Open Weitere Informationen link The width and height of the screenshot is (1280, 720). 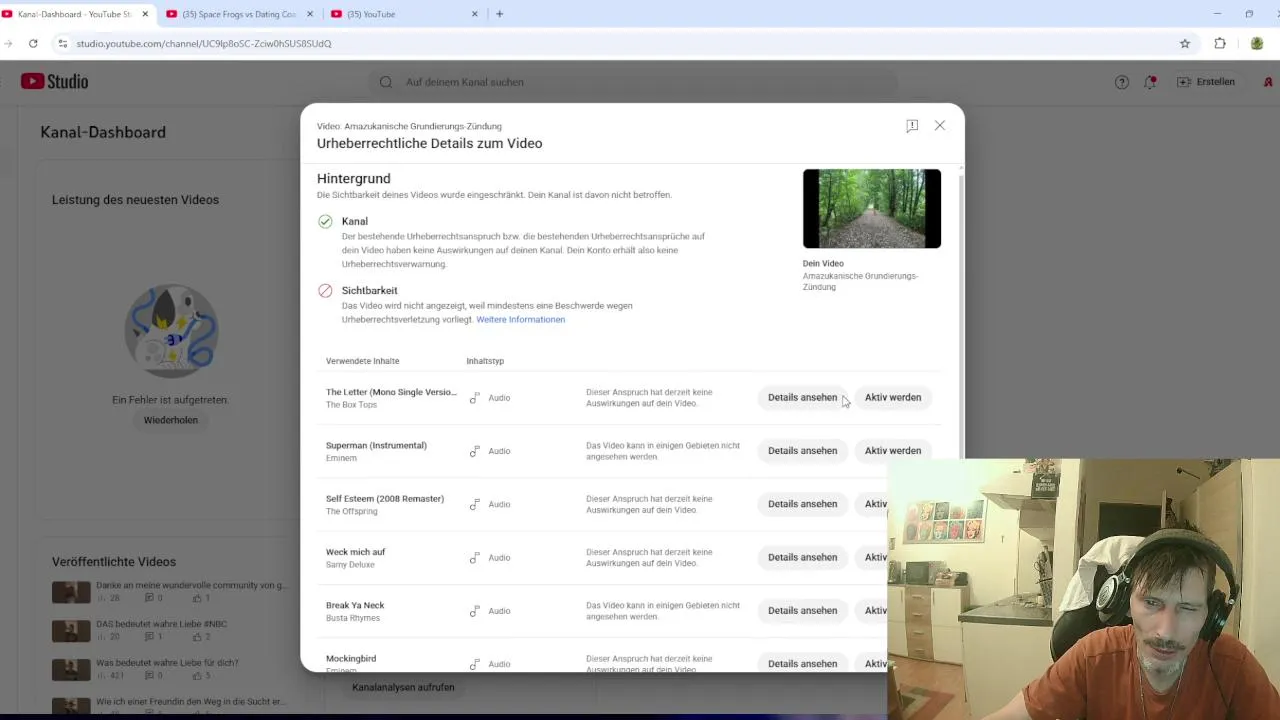(x=520, y=320)
